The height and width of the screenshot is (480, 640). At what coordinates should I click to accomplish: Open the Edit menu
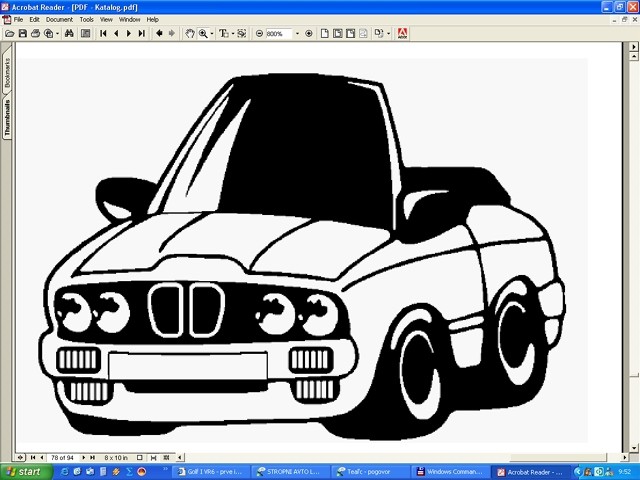tap(34, 19)
